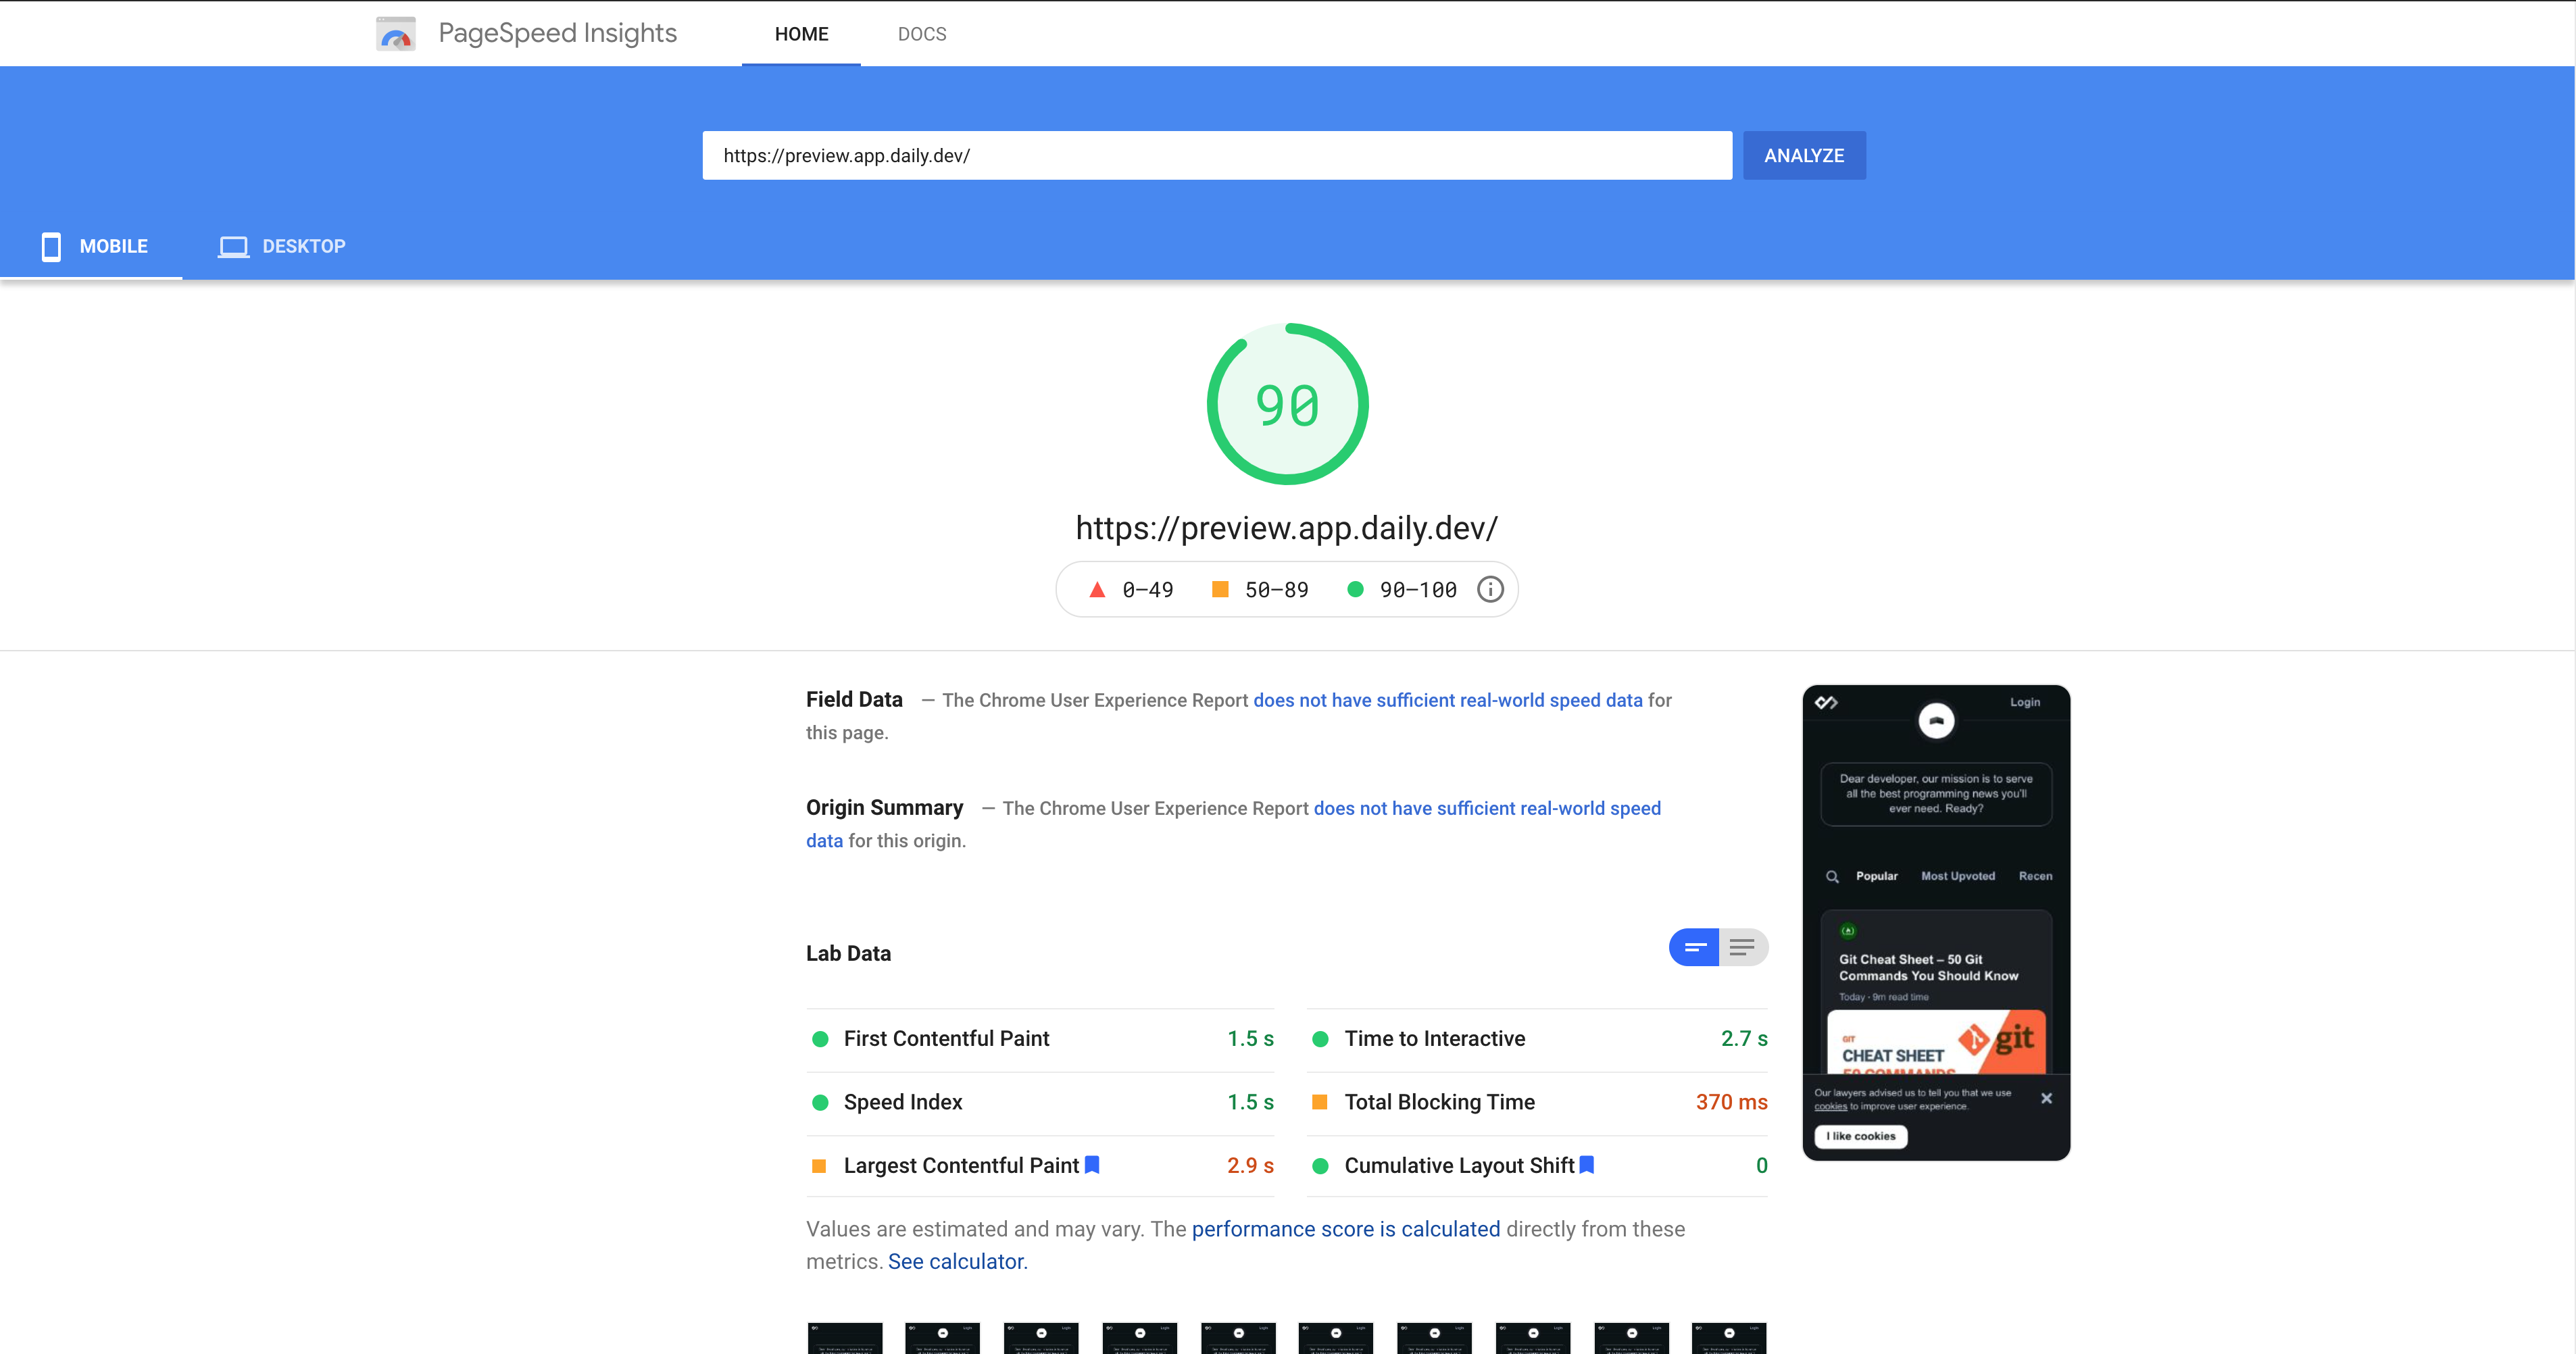Viewport: 2576px width, 1354px height.
Task: Click inside the URL input field
Action: (x=1216, y=156)
